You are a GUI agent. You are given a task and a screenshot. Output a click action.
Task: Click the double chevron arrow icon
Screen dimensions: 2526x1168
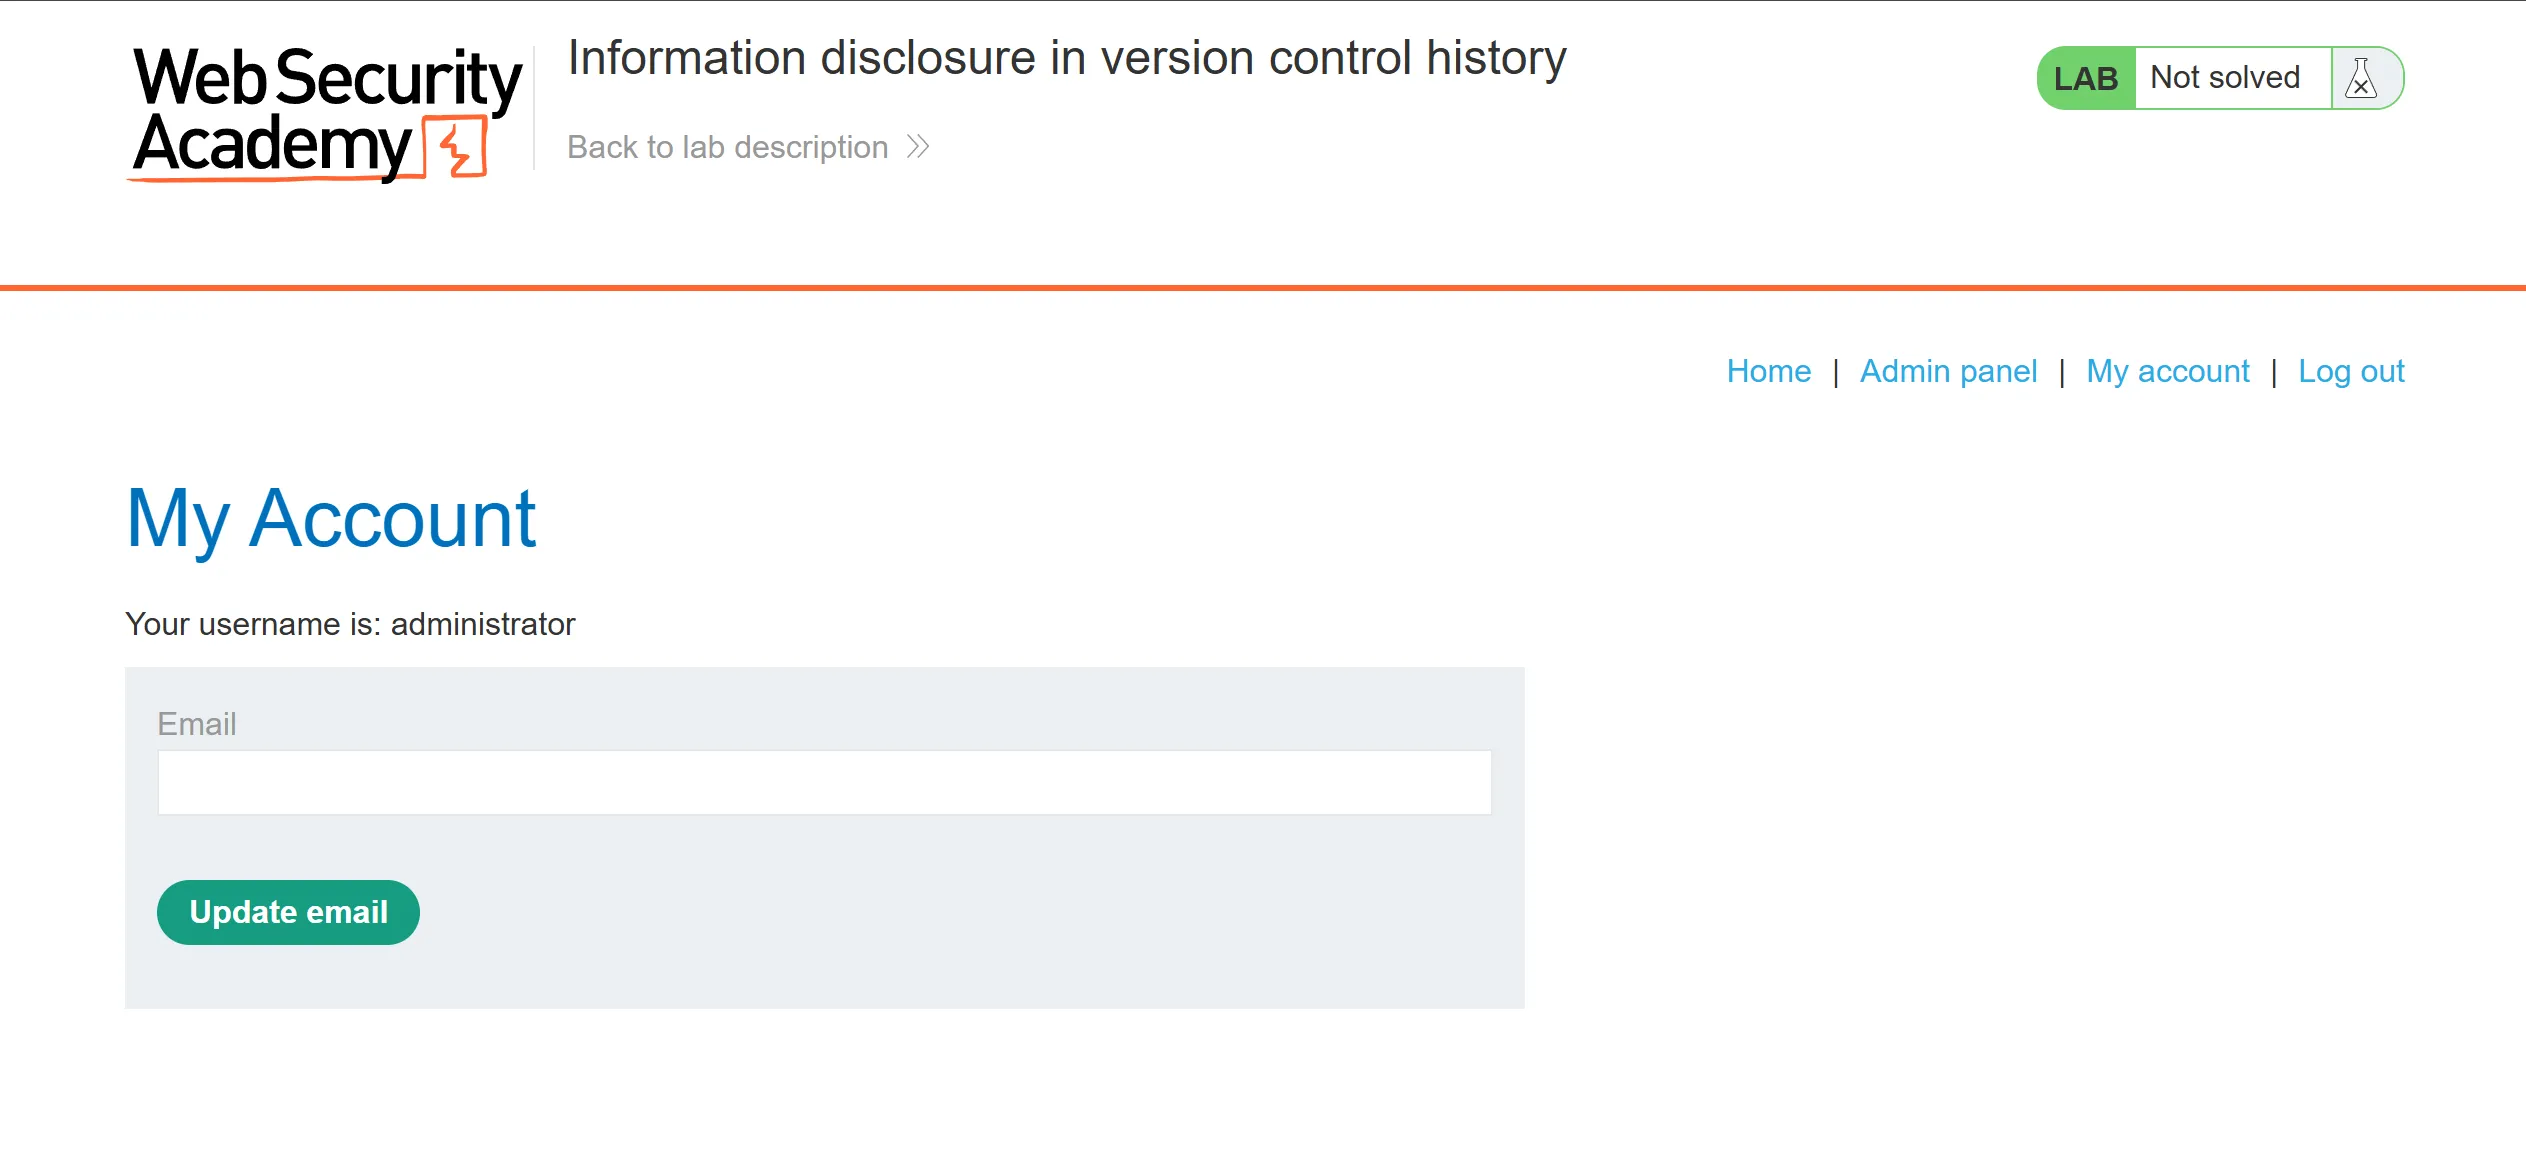(918, 147)
